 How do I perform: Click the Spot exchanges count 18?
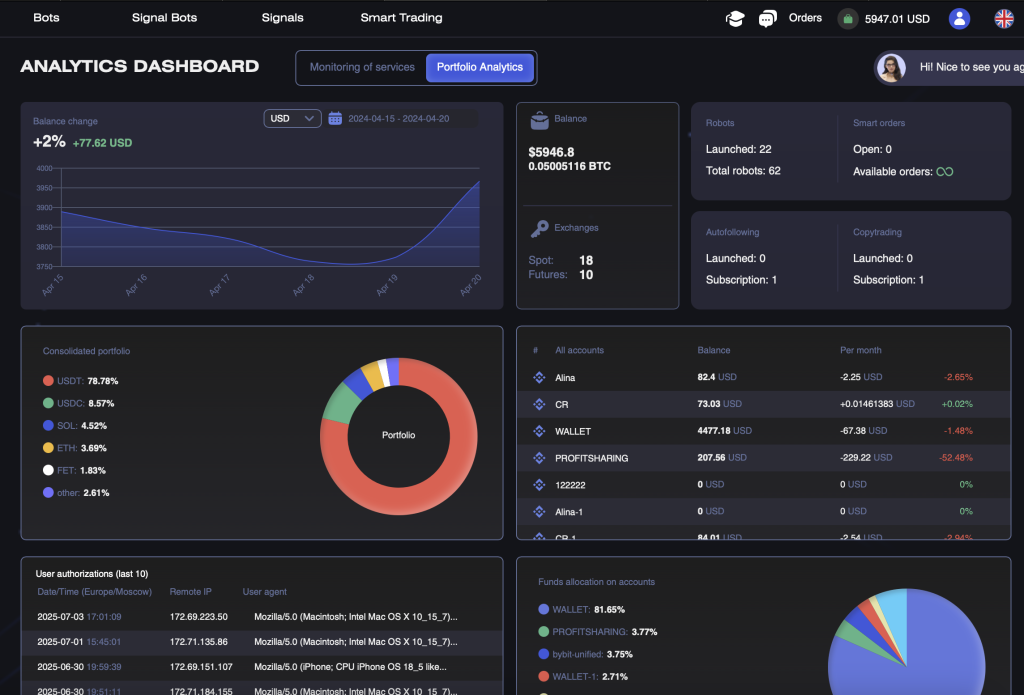(x=586, y=261)
